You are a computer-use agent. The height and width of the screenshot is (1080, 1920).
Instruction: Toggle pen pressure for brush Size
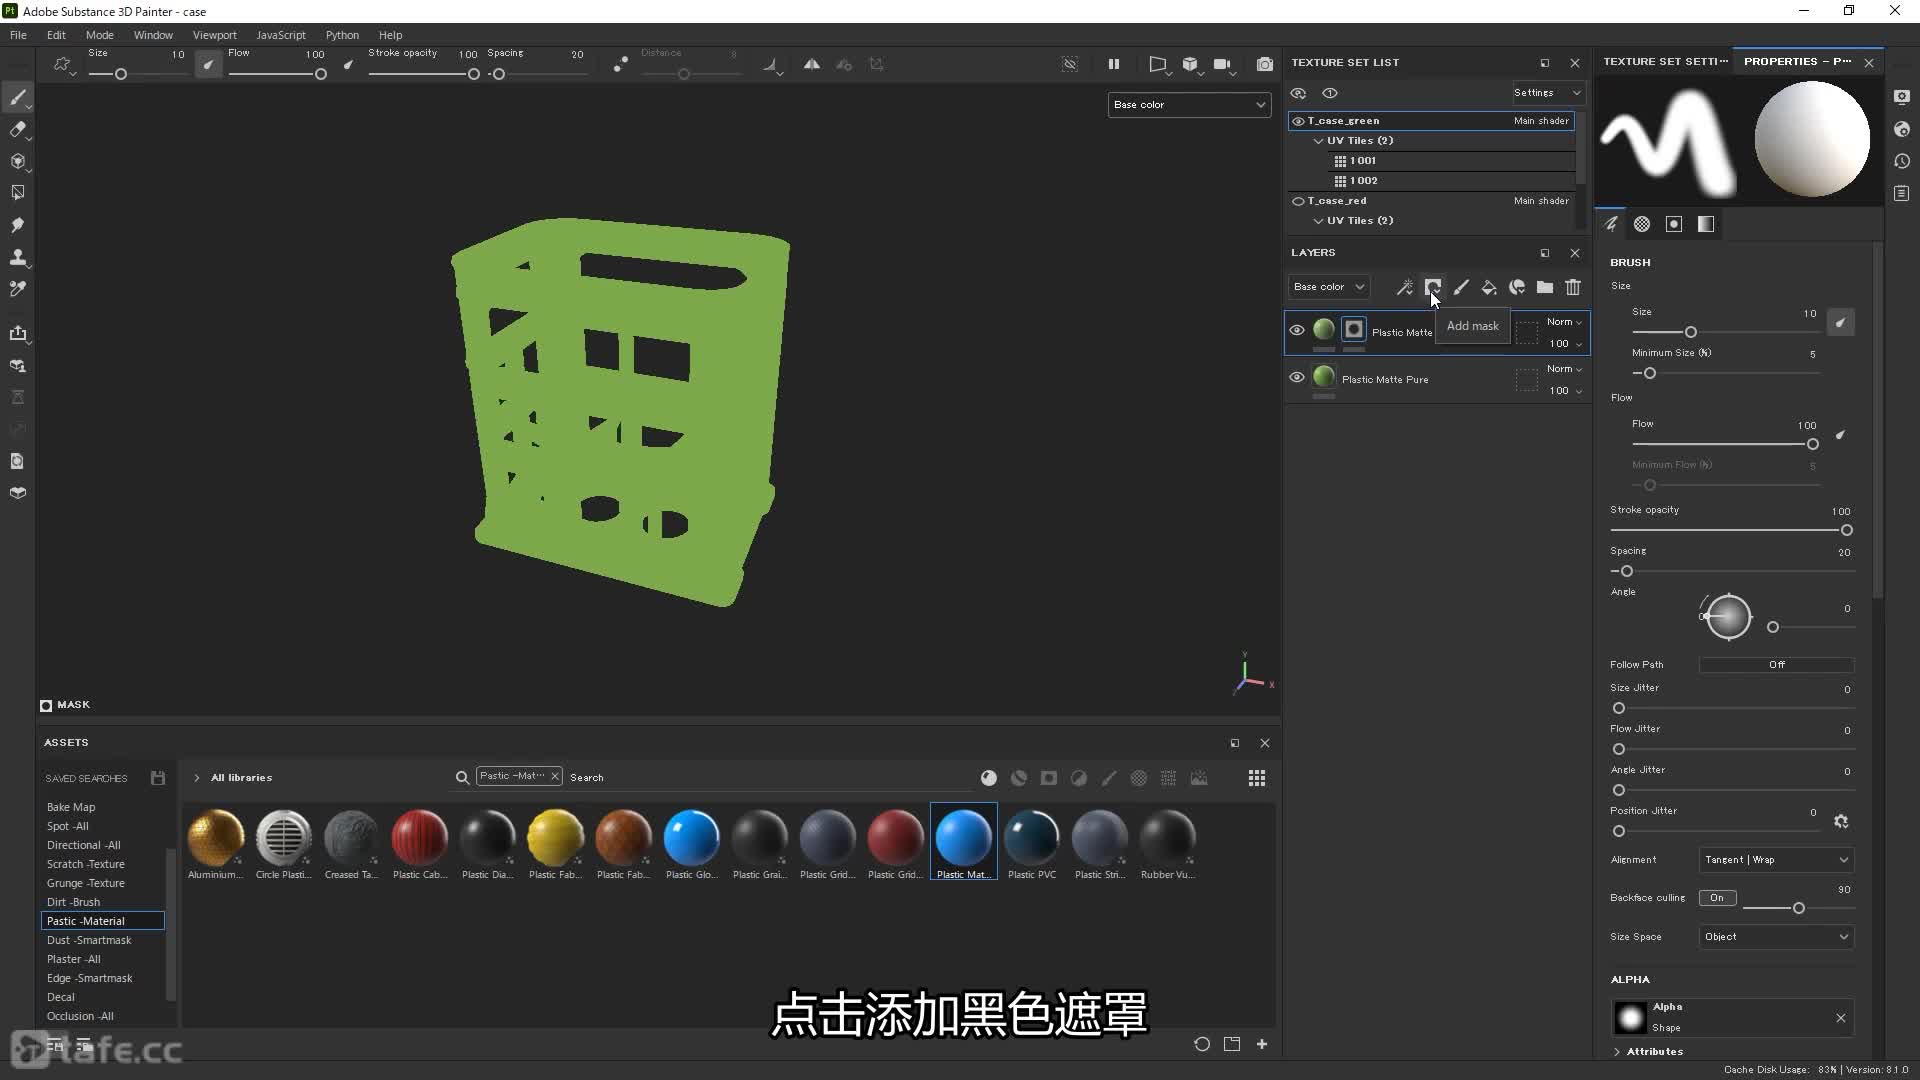(1840, 322)
